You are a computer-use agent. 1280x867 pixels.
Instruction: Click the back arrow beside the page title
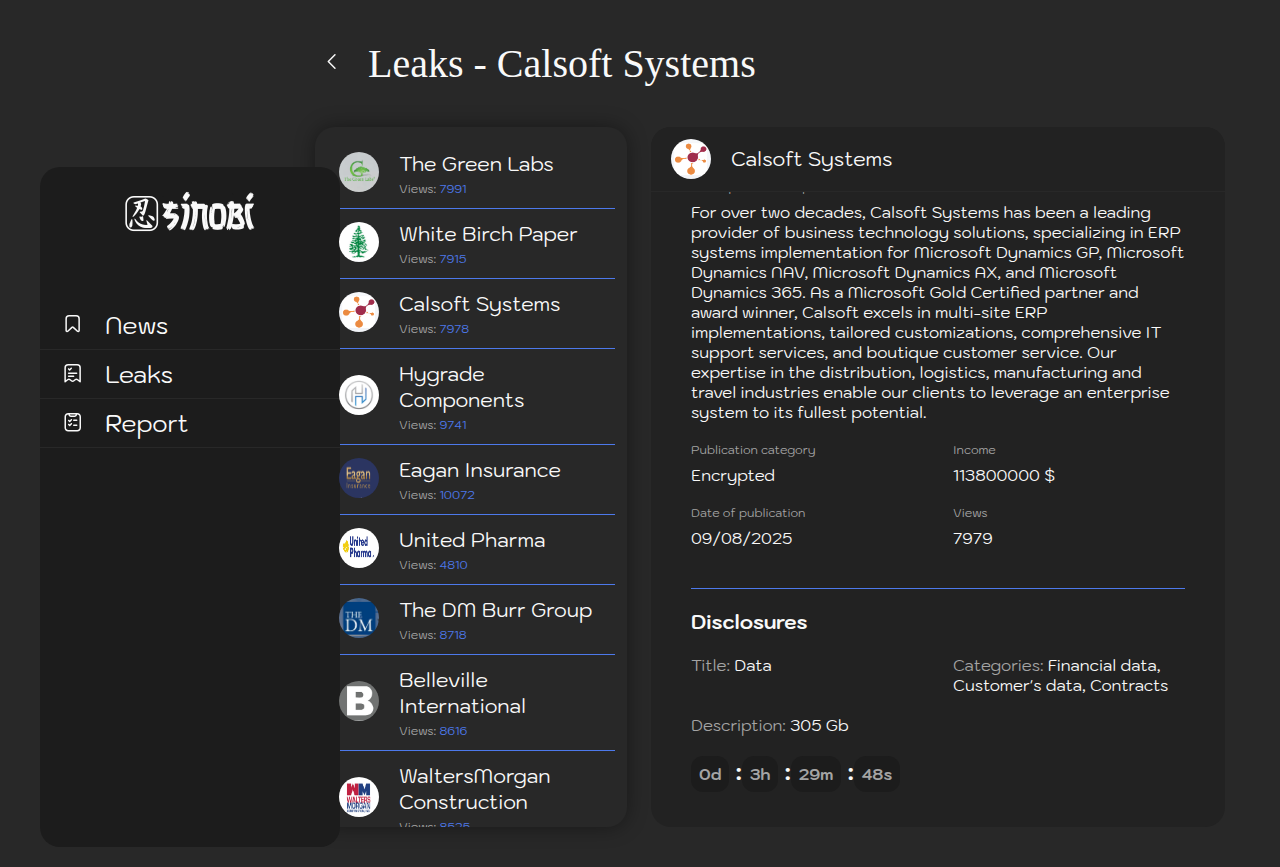point(332,62)
